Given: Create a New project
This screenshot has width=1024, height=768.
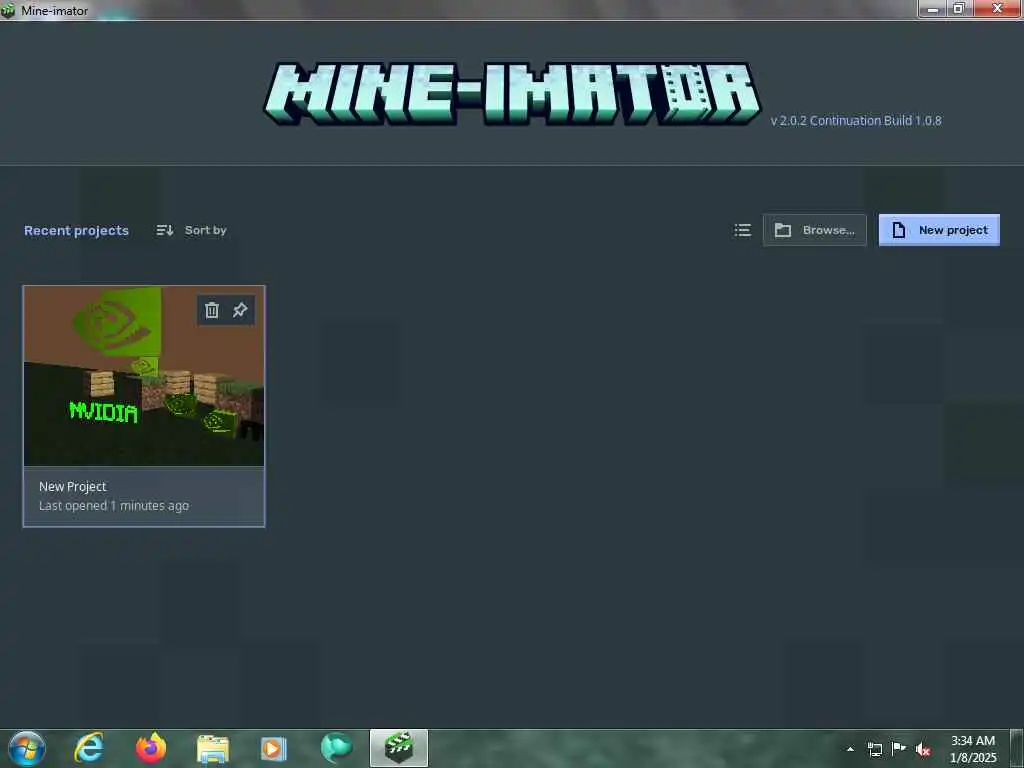Looking at the screenshot, I should [x=939, y=230].
